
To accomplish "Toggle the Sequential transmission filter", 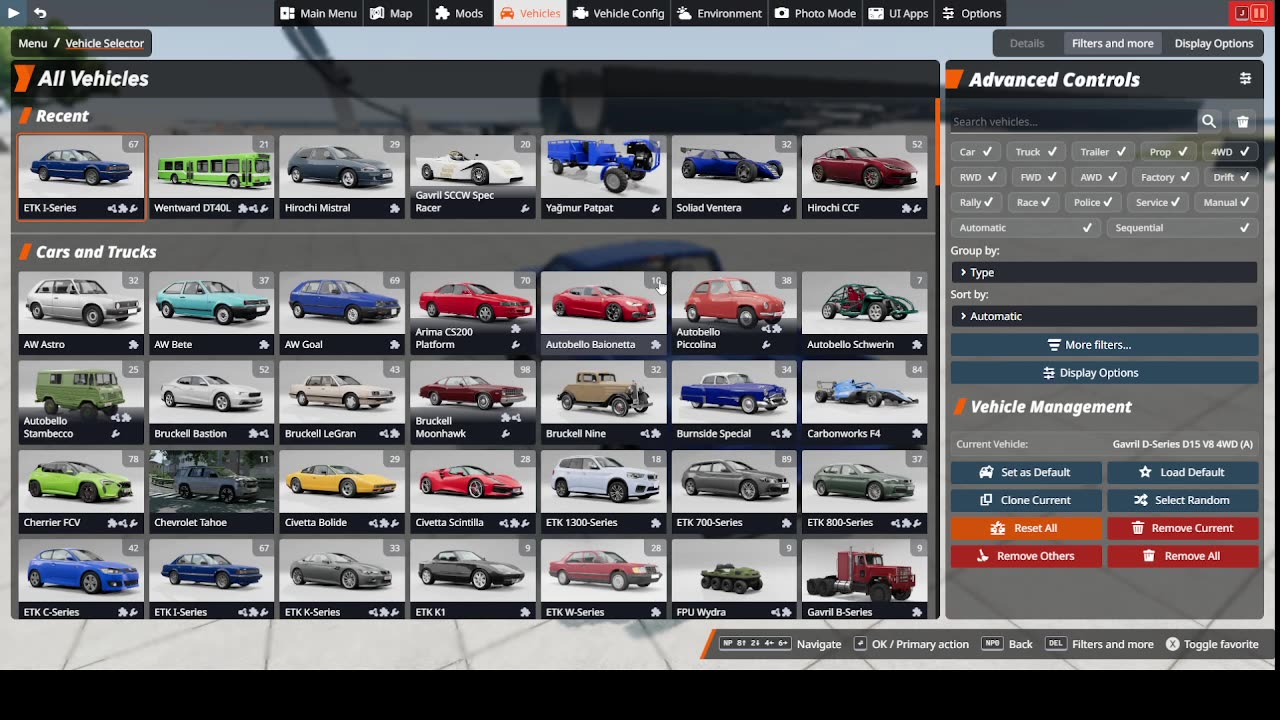I will [1183, 228].
